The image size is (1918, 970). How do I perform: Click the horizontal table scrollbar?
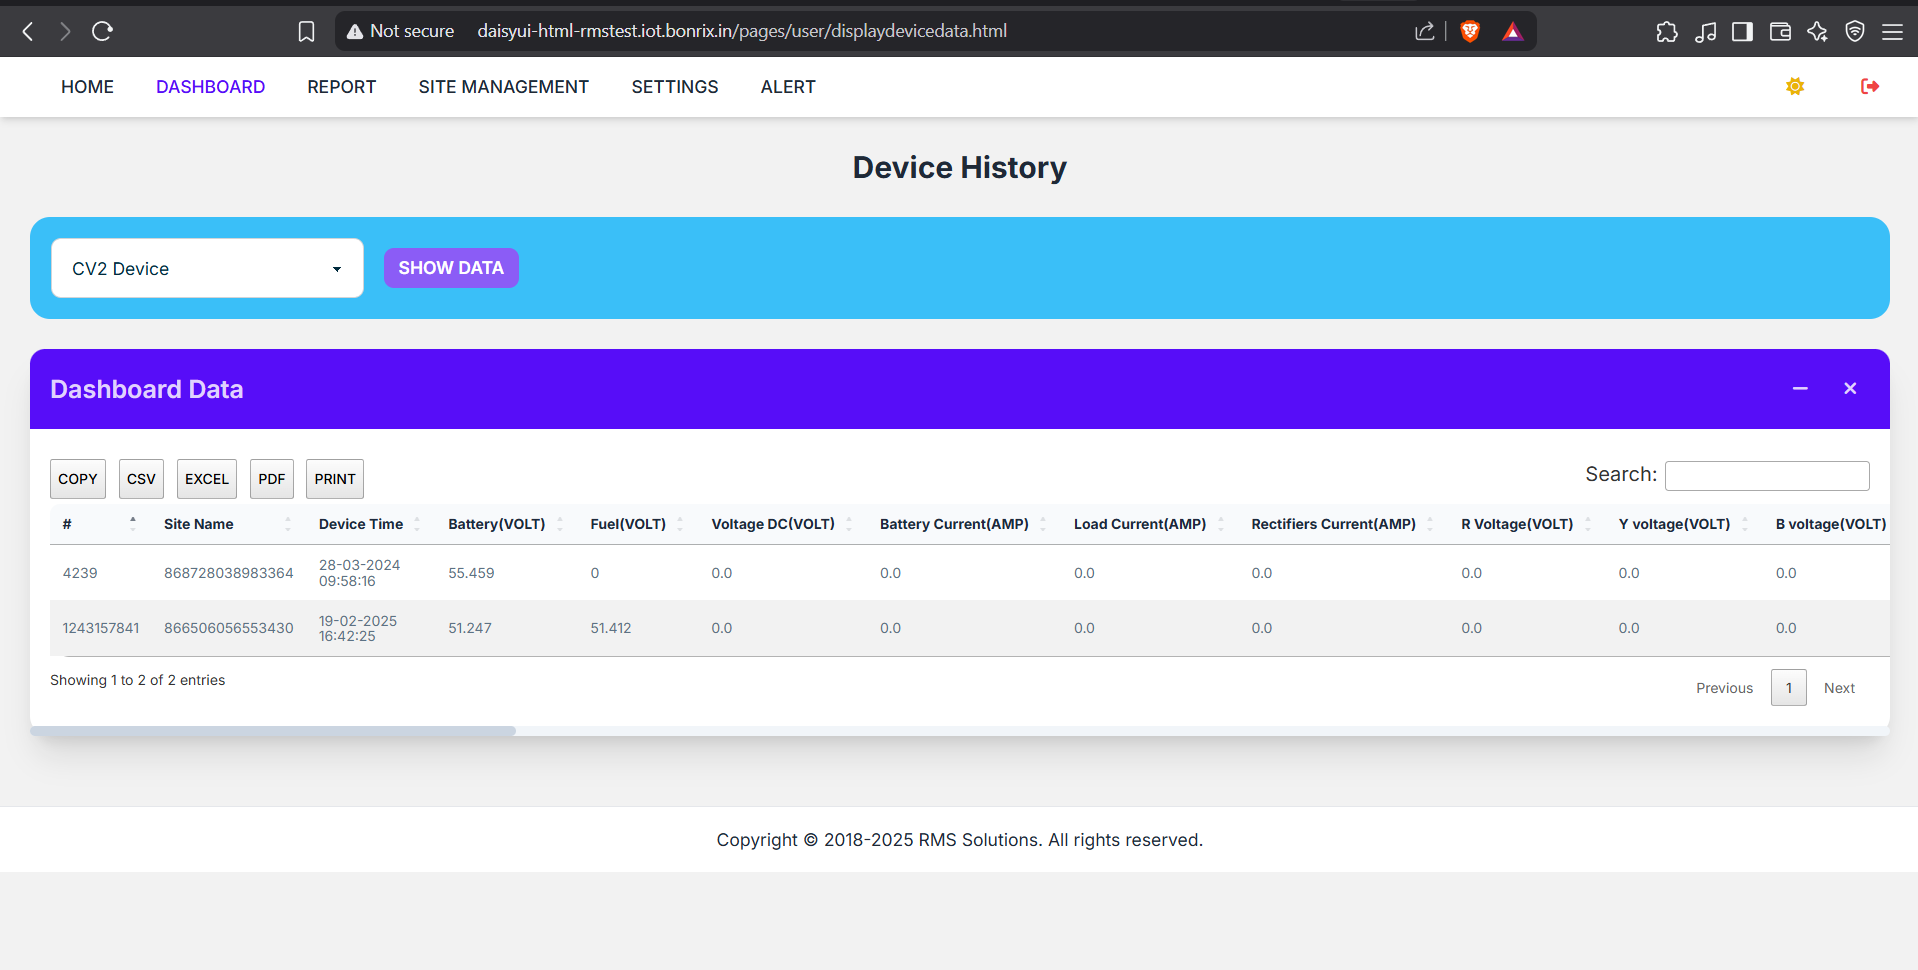(x=273, y=731)
